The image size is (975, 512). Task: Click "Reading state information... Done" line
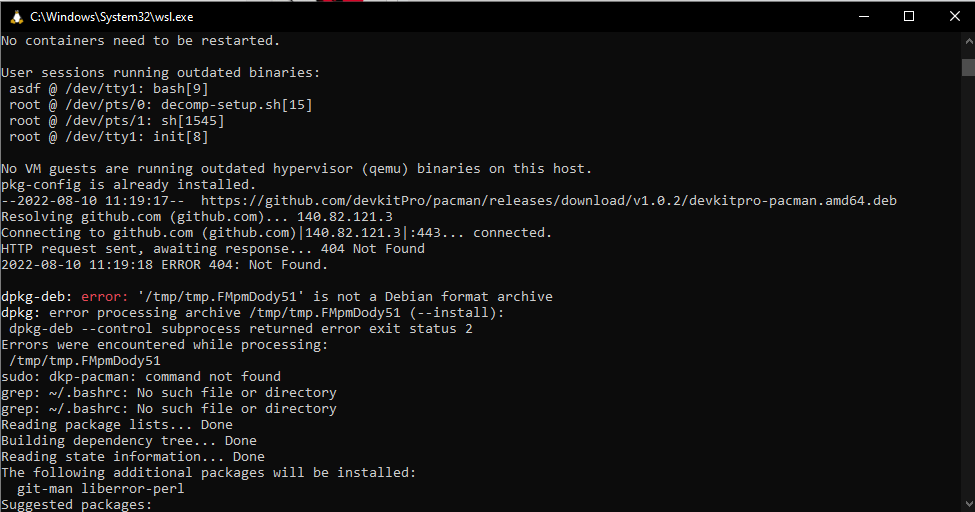(x=132, y=457)
